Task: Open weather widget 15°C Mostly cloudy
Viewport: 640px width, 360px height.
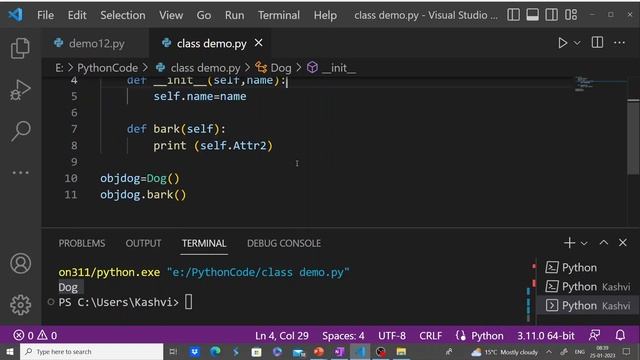Action: pyautogui.click(x=504, y=352)
